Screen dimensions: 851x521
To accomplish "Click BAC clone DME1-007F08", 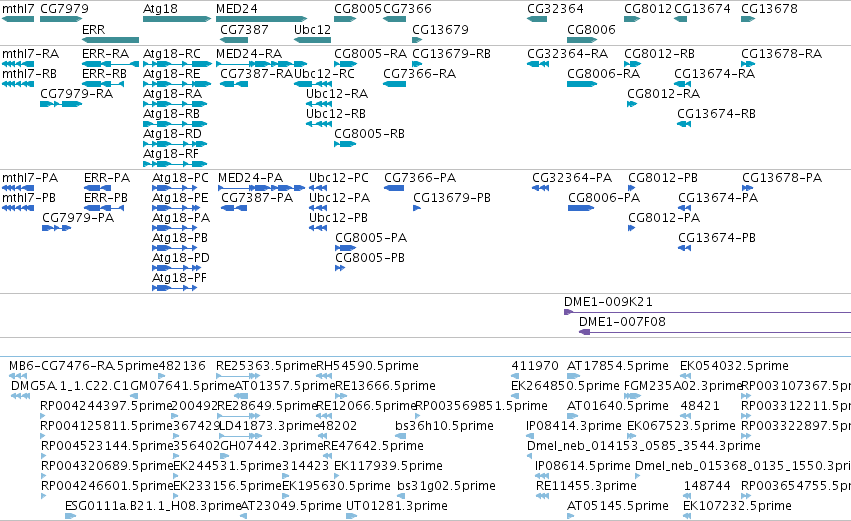I will tap(623, 322).
